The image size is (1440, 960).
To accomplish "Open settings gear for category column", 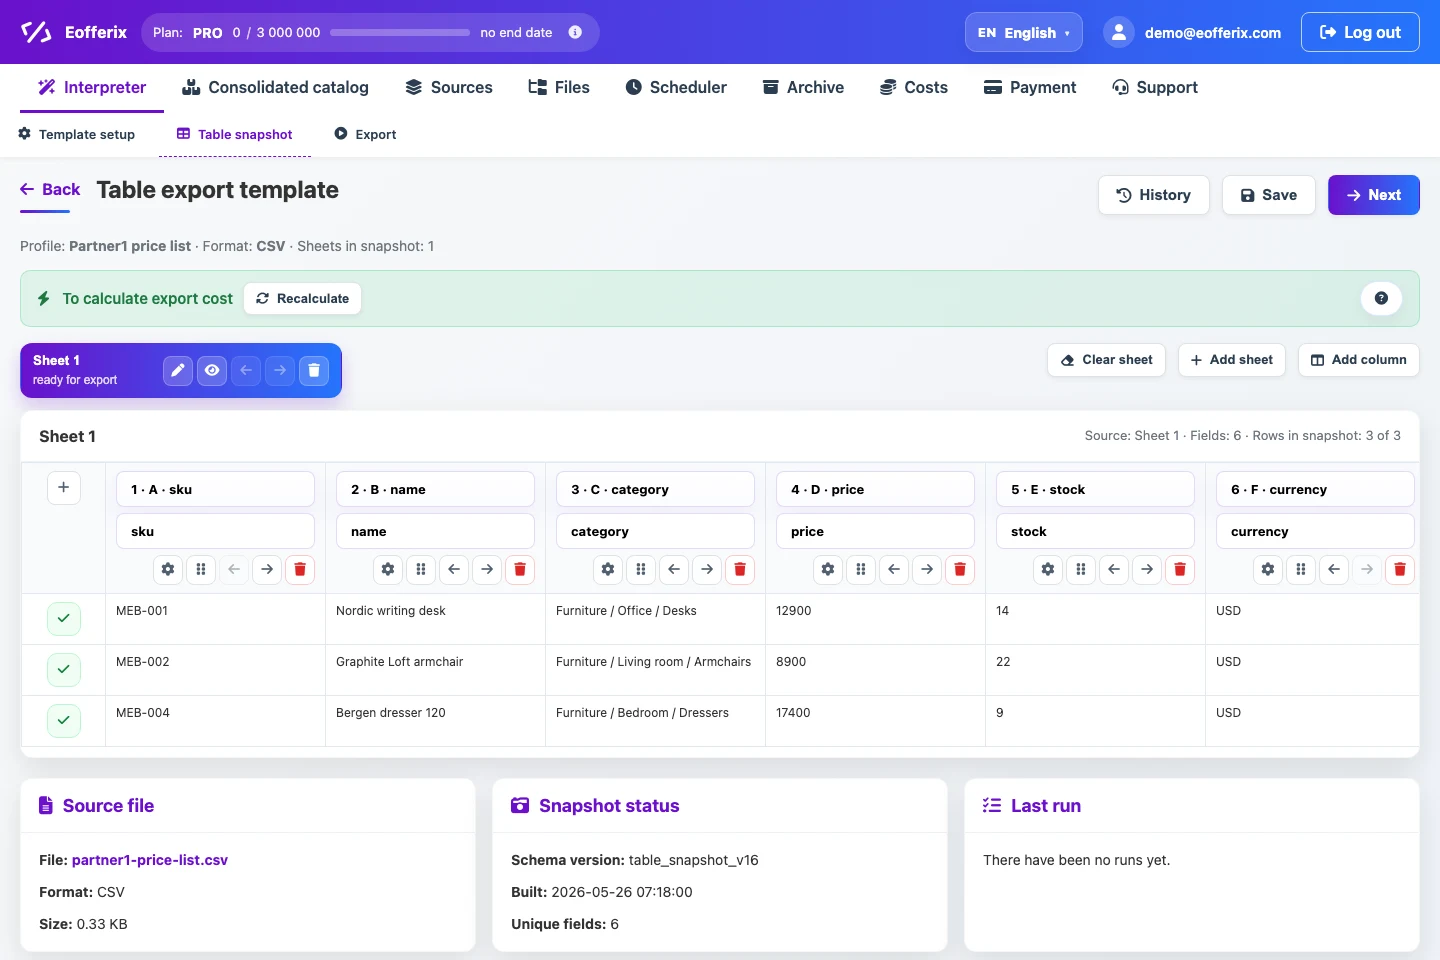I will (x=608, y=569).
